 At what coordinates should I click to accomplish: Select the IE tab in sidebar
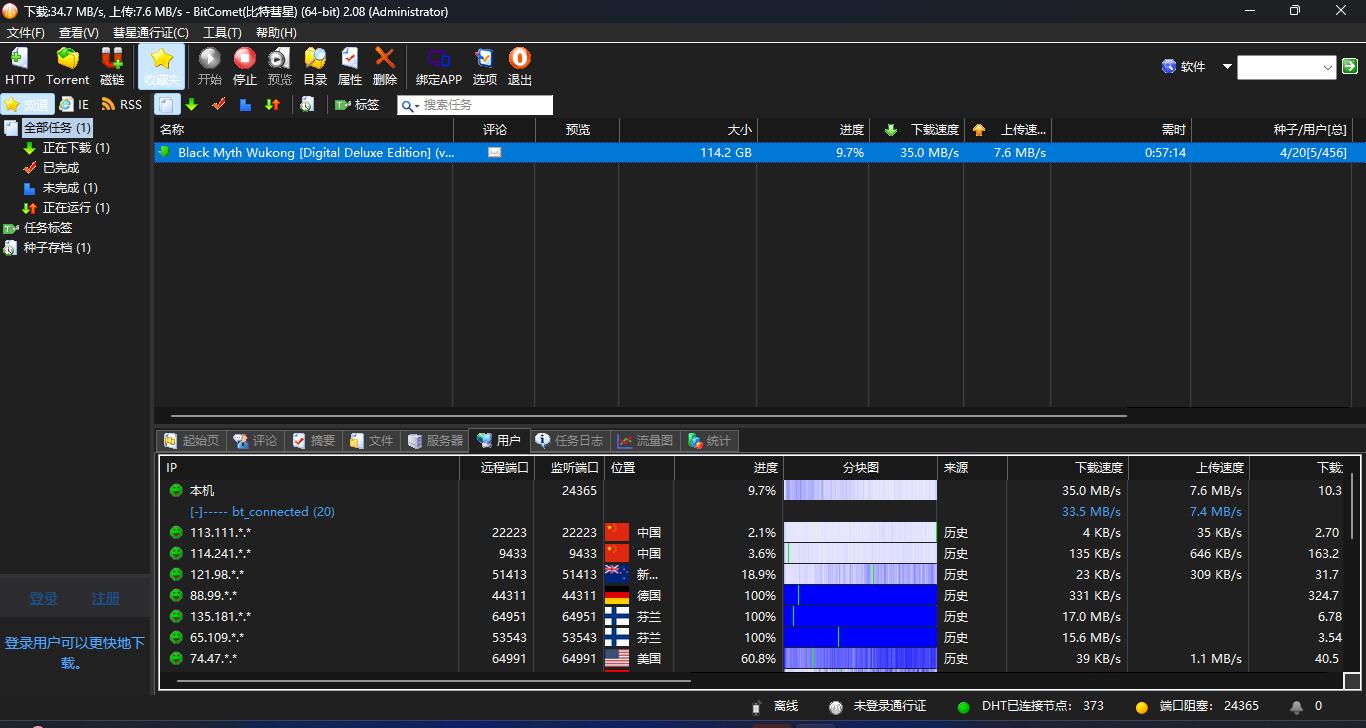coord(75,104)
